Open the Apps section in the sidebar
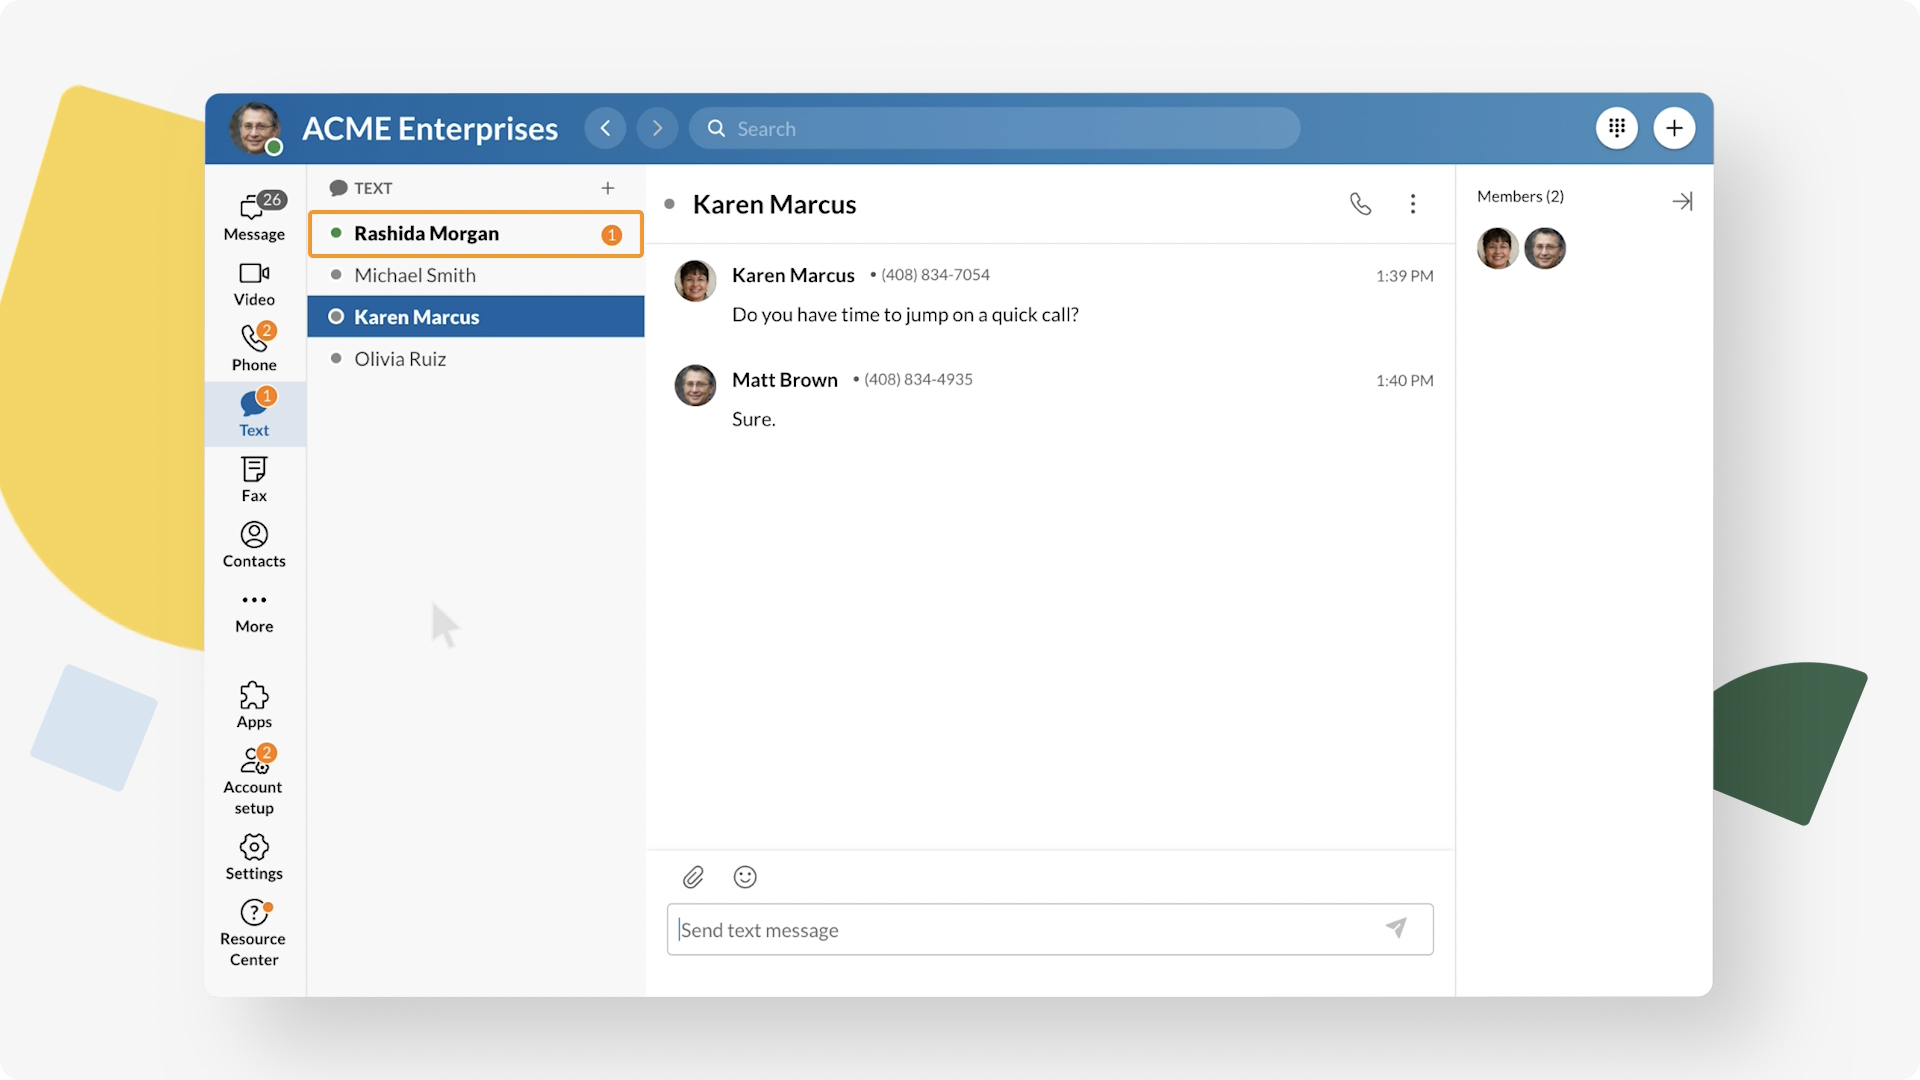This screenshot has height=1080, width=1920. coord(254,702)
